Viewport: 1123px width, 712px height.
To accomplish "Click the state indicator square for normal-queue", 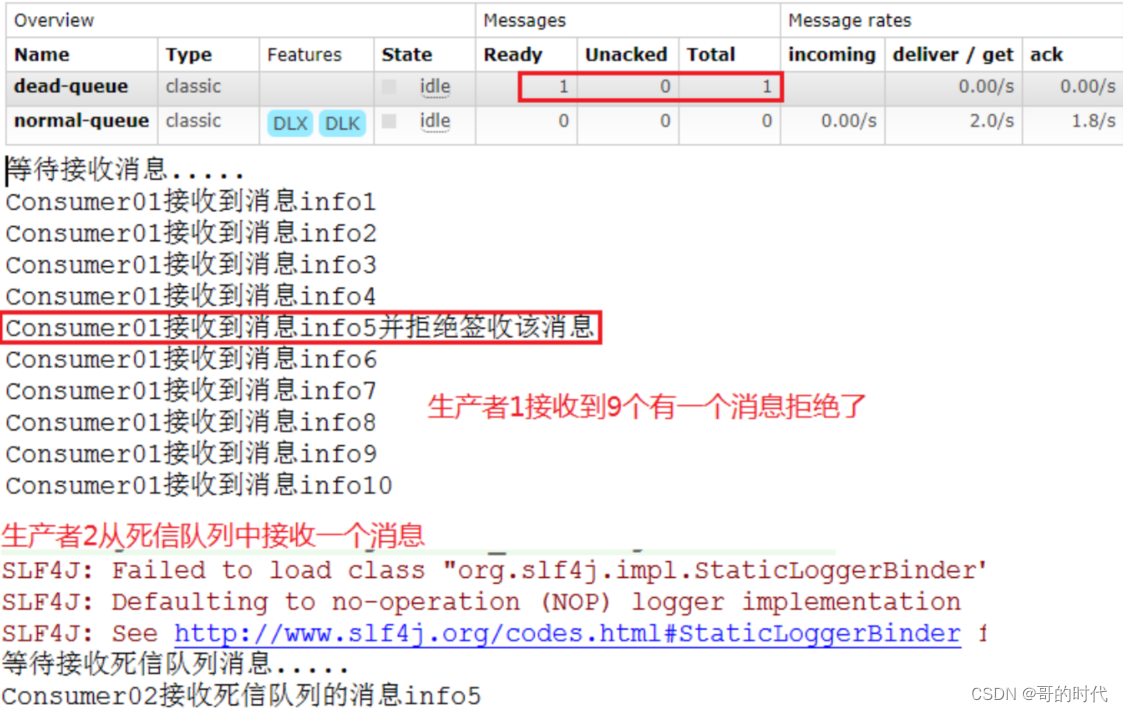I will [389, 121].
